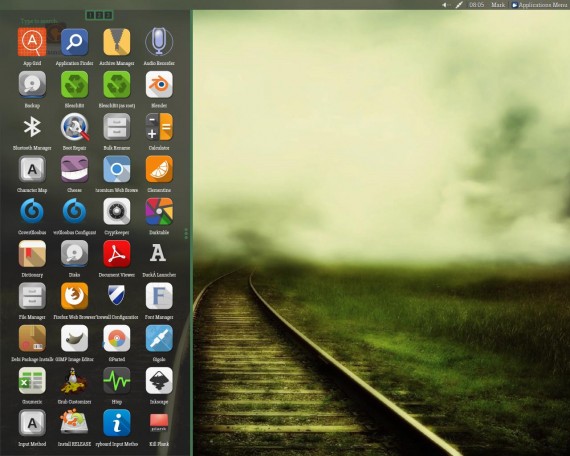Screen dimensions: 570x456
Task: Launch Inkscape from the grid
Action: (159, 380)
